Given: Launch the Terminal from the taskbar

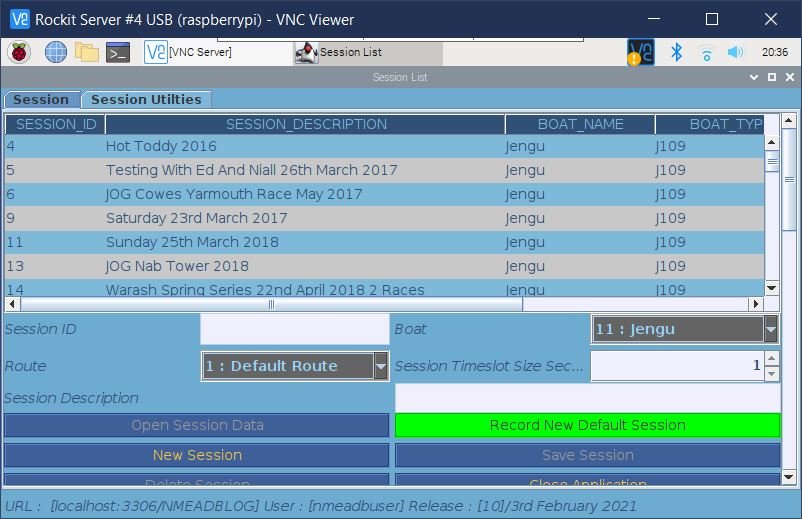Looking at the screenshot, I should (x=118, y=53).
